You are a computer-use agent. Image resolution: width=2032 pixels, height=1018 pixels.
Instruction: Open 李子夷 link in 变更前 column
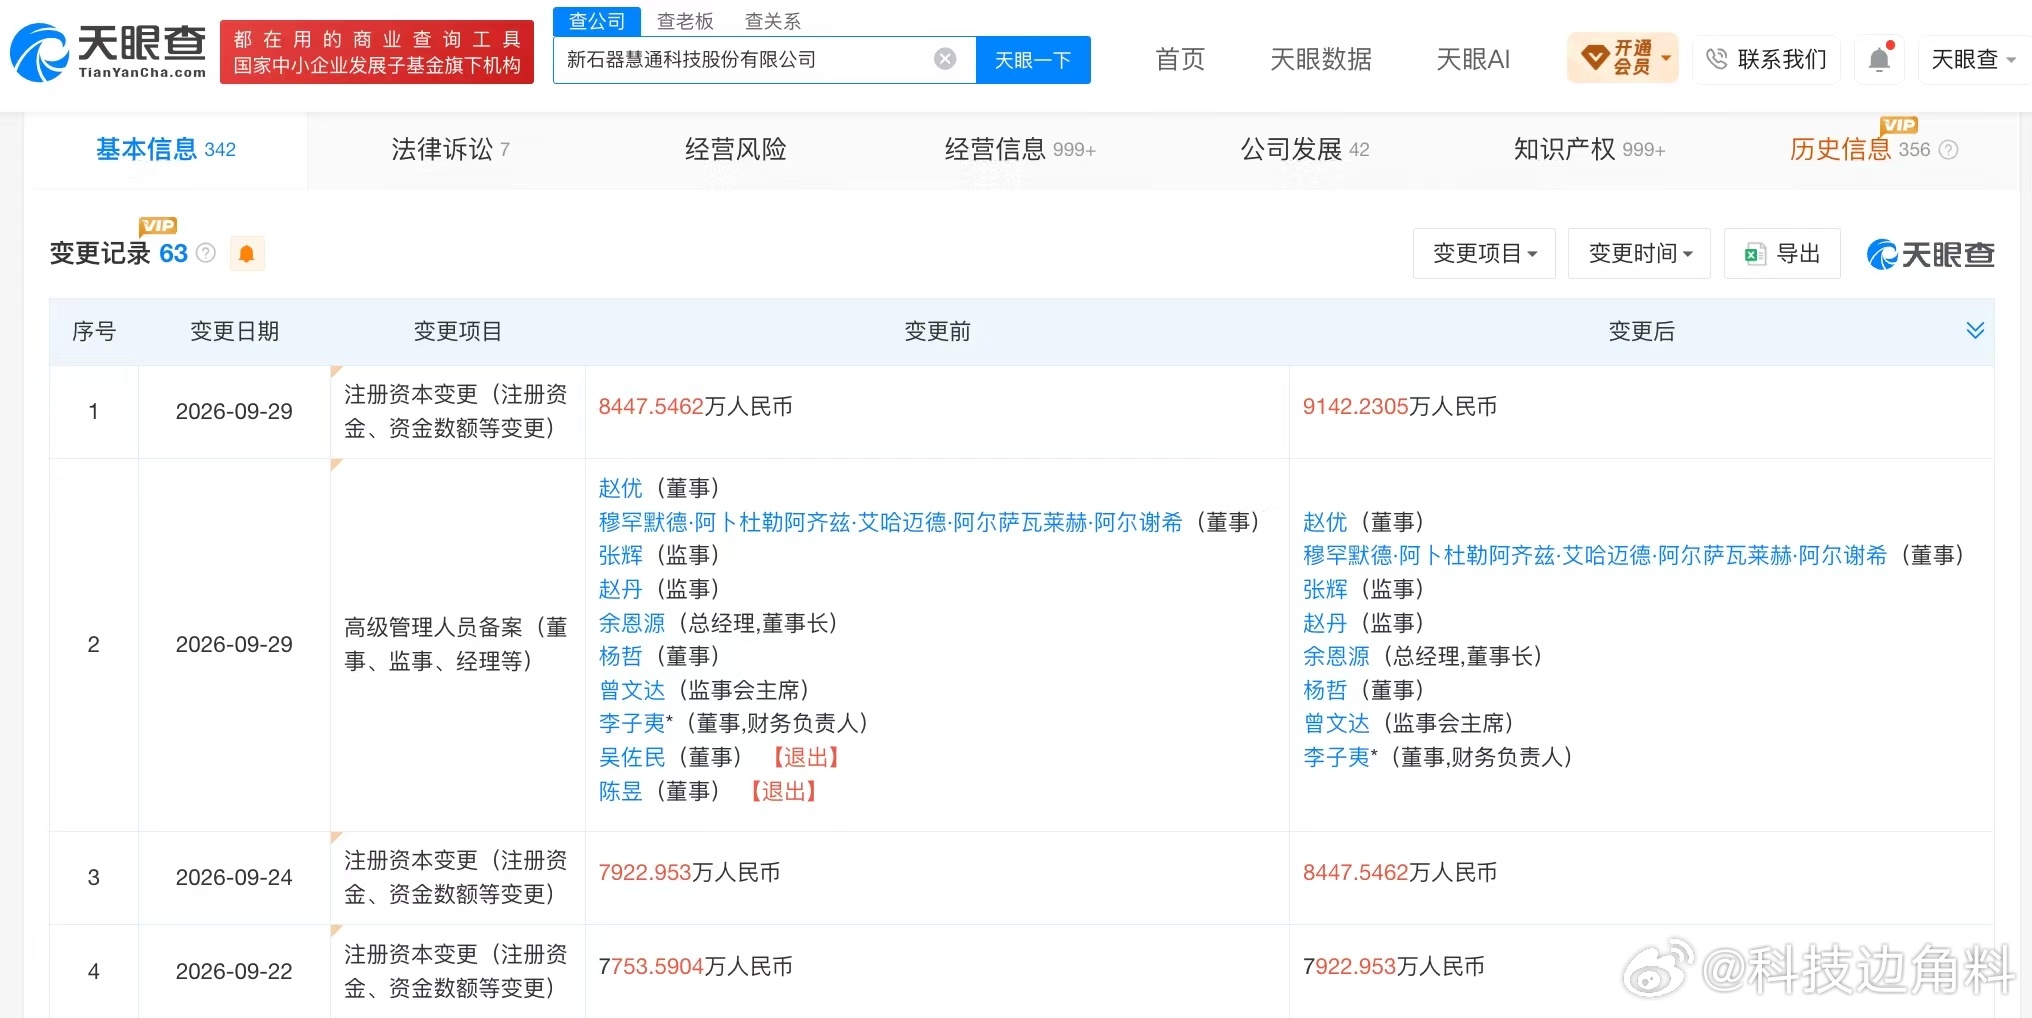[632, 723]
